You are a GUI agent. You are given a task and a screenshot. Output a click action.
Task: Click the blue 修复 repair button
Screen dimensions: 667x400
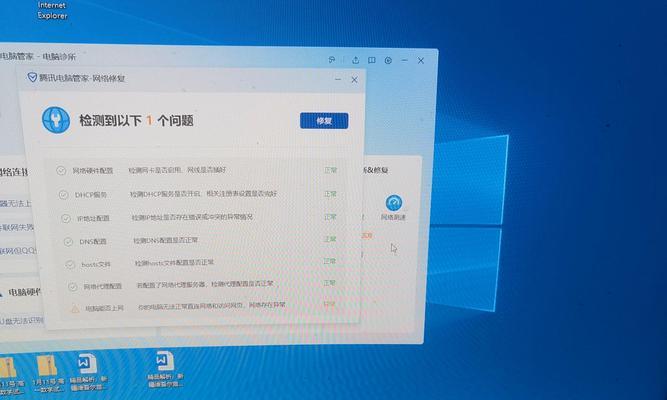click(324, 121)
